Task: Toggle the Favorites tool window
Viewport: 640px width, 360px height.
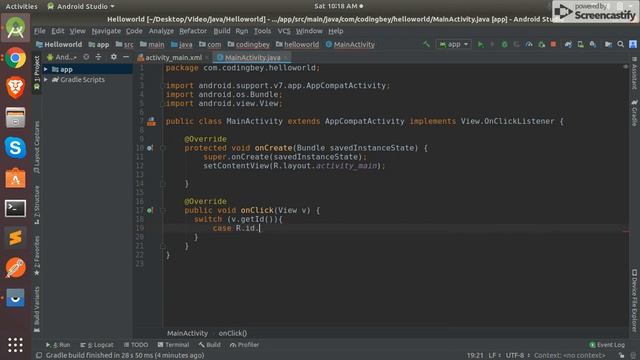Action: click(37, 256)
